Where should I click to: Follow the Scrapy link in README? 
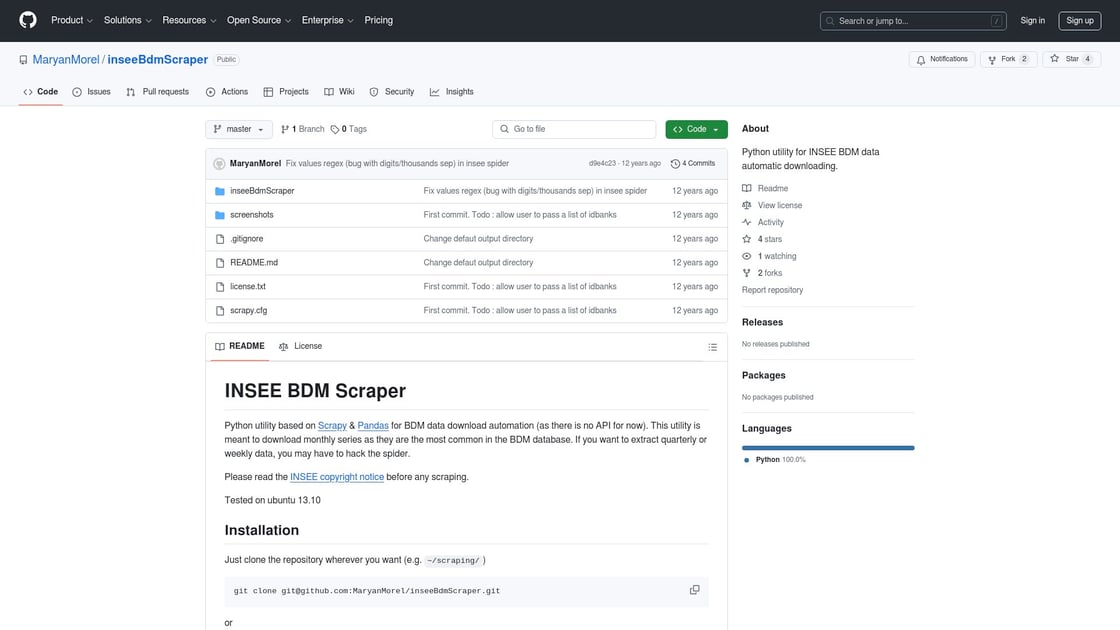pyautogui.click(x=332, y=425)
